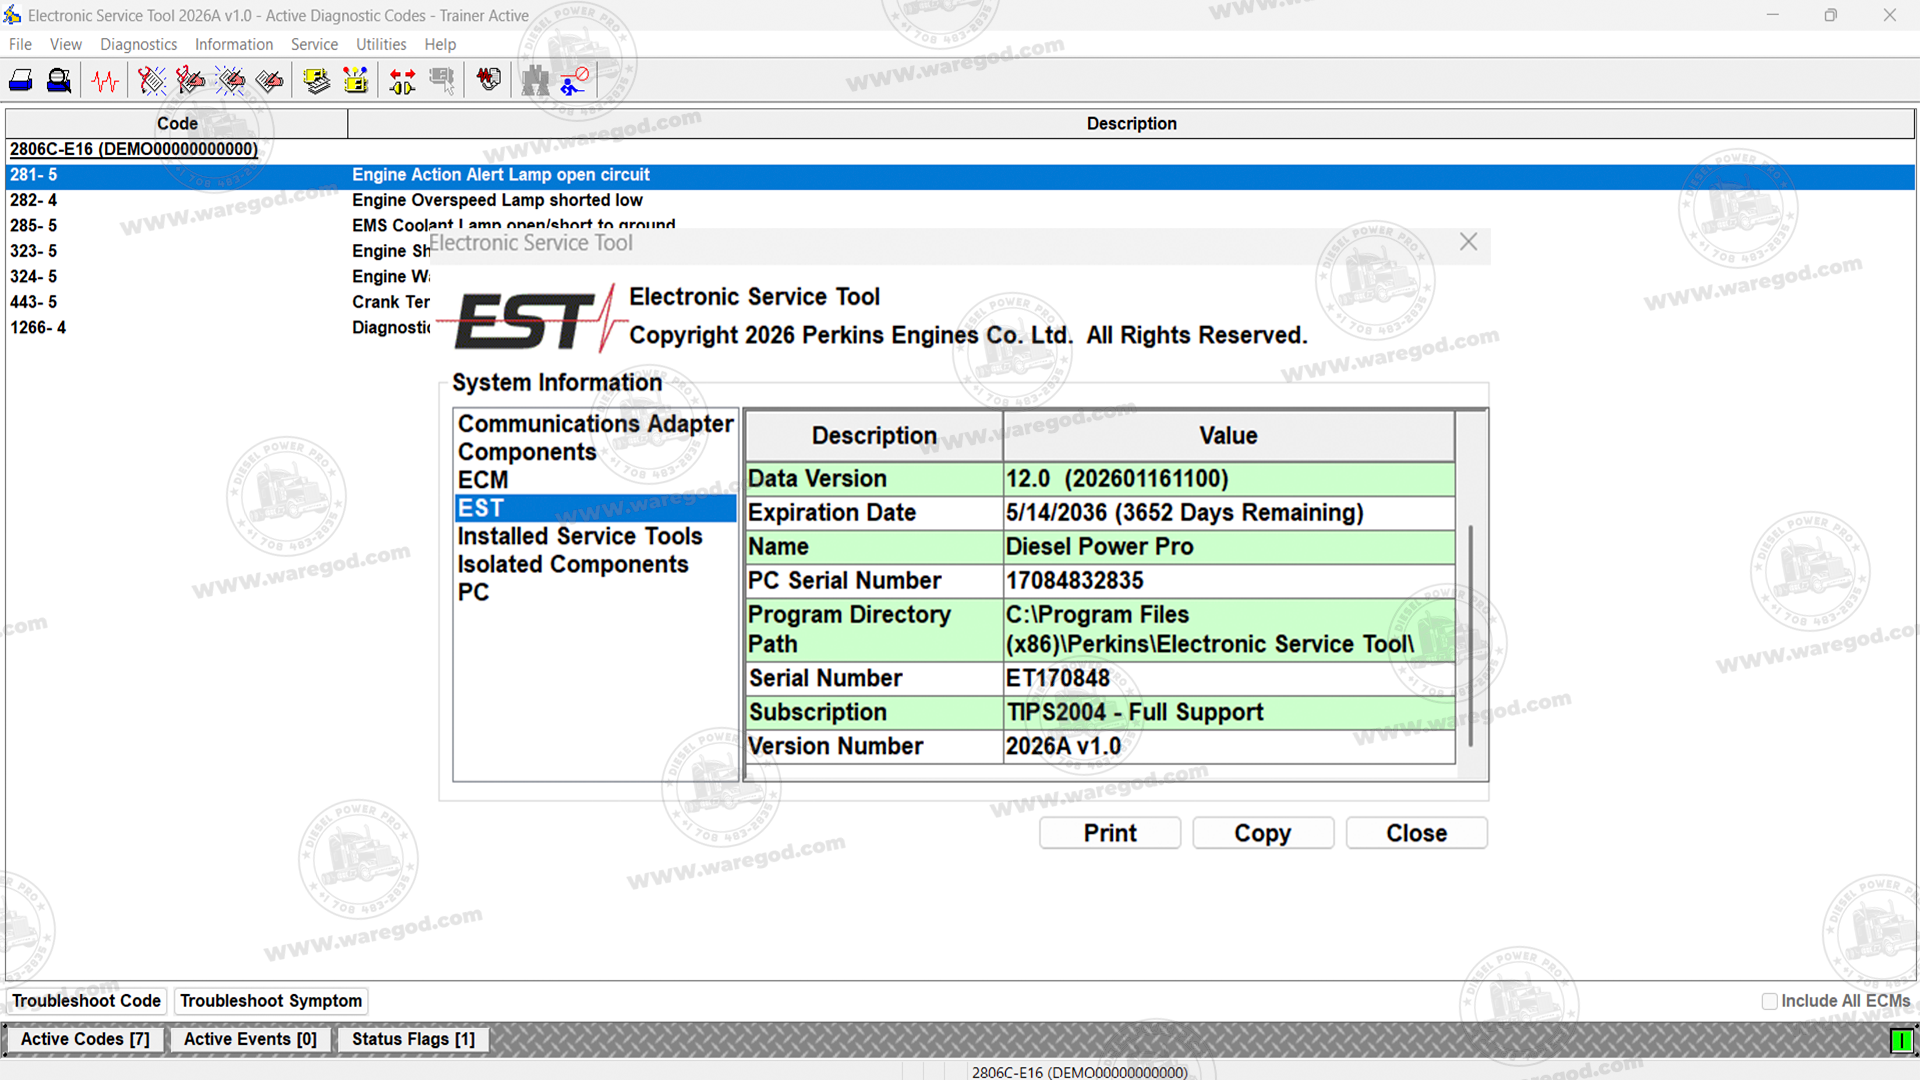Screen dimensions: 1920x1080
Task: Click the Print button in the dialog
Action: 1110,833
